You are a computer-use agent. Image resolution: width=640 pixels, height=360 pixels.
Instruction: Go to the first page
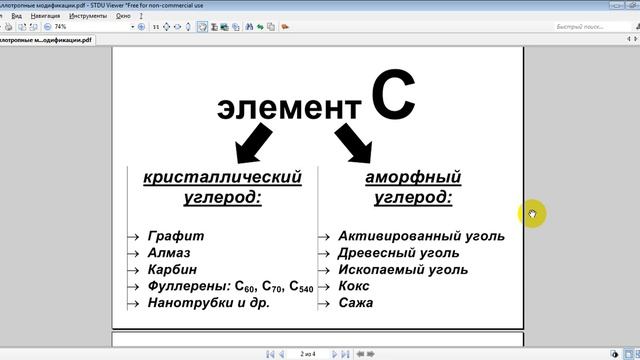click(270, 354)
